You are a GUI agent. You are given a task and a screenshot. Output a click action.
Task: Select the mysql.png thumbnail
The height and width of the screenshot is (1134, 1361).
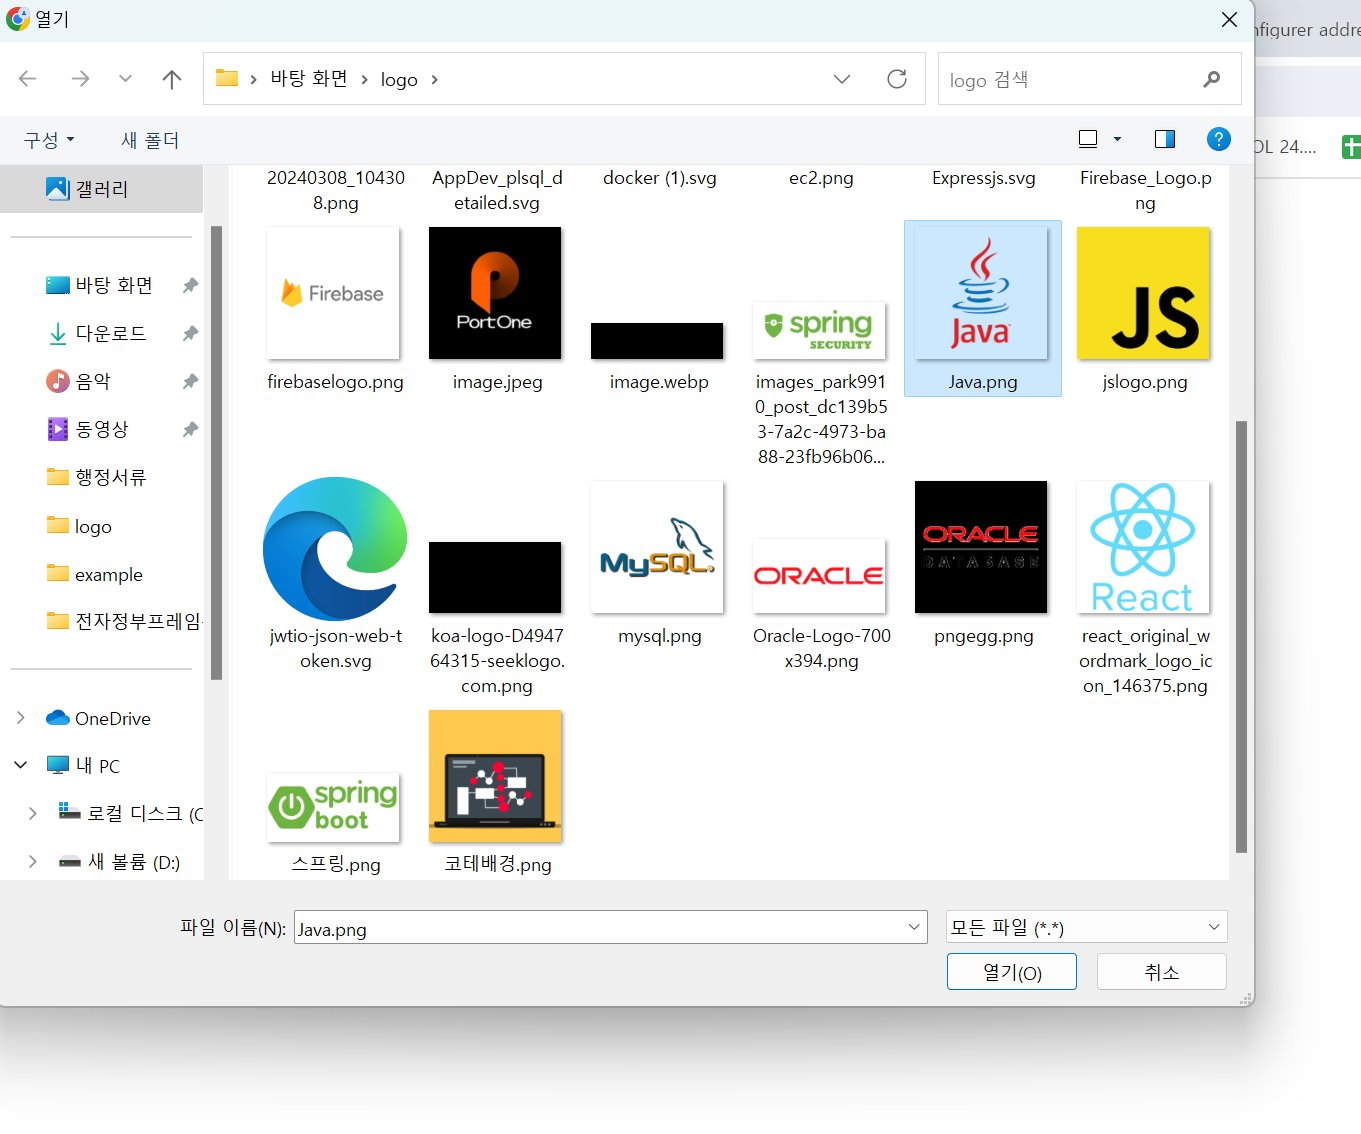[657, 547]
